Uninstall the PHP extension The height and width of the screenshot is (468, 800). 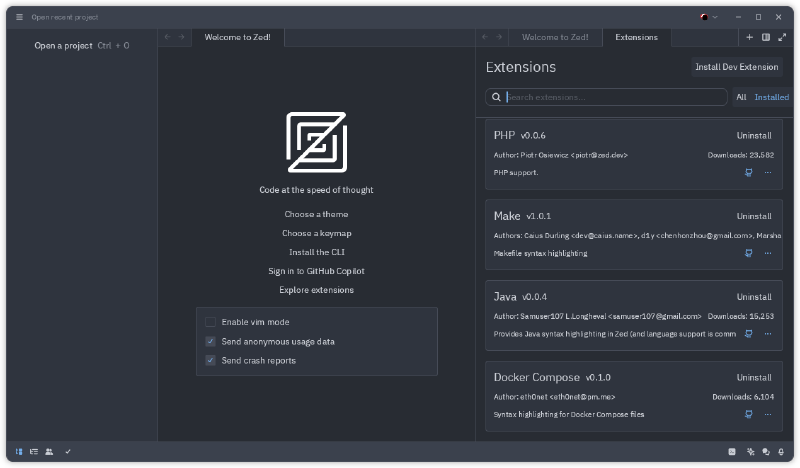click(x=754, y=135)
